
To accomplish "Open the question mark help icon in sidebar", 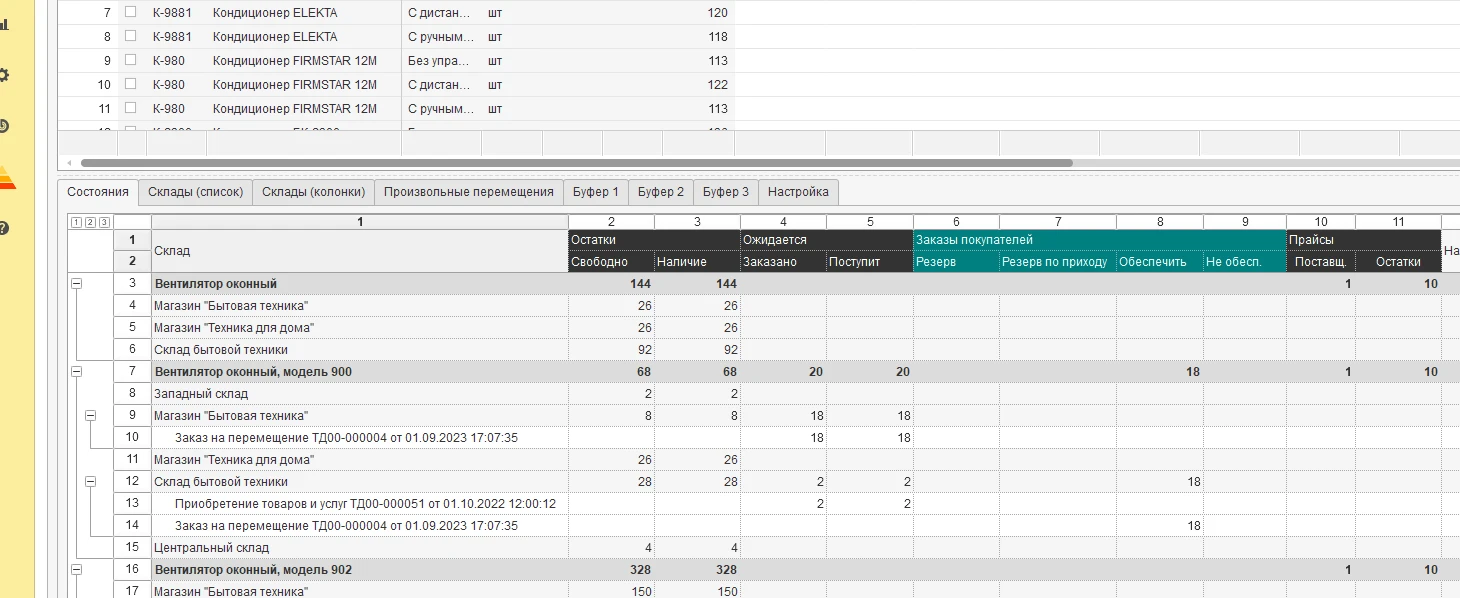I will click(4, 228).
